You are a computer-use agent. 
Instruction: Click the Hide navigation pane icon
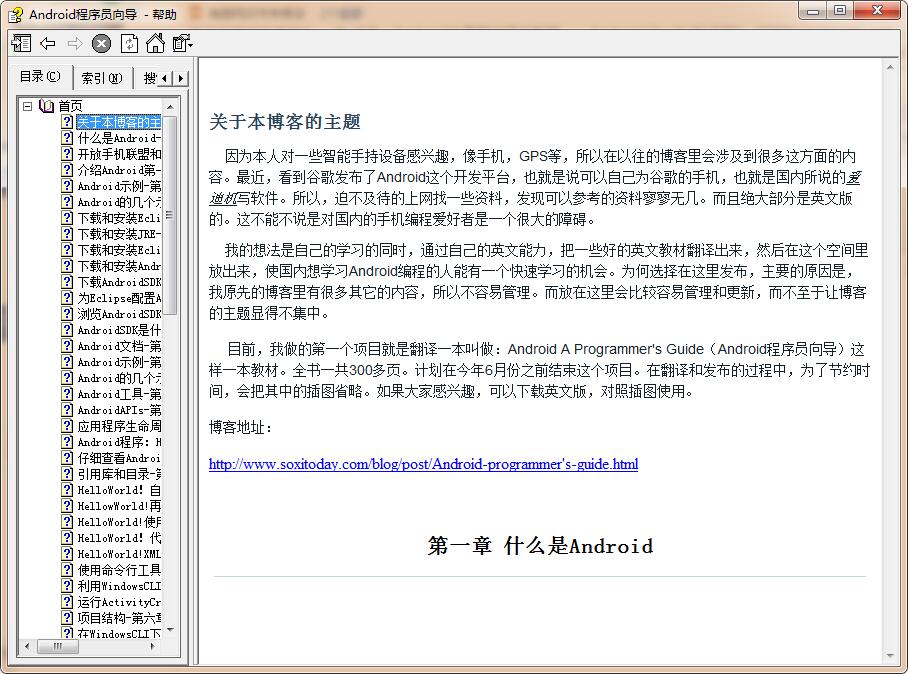[21, 42]
